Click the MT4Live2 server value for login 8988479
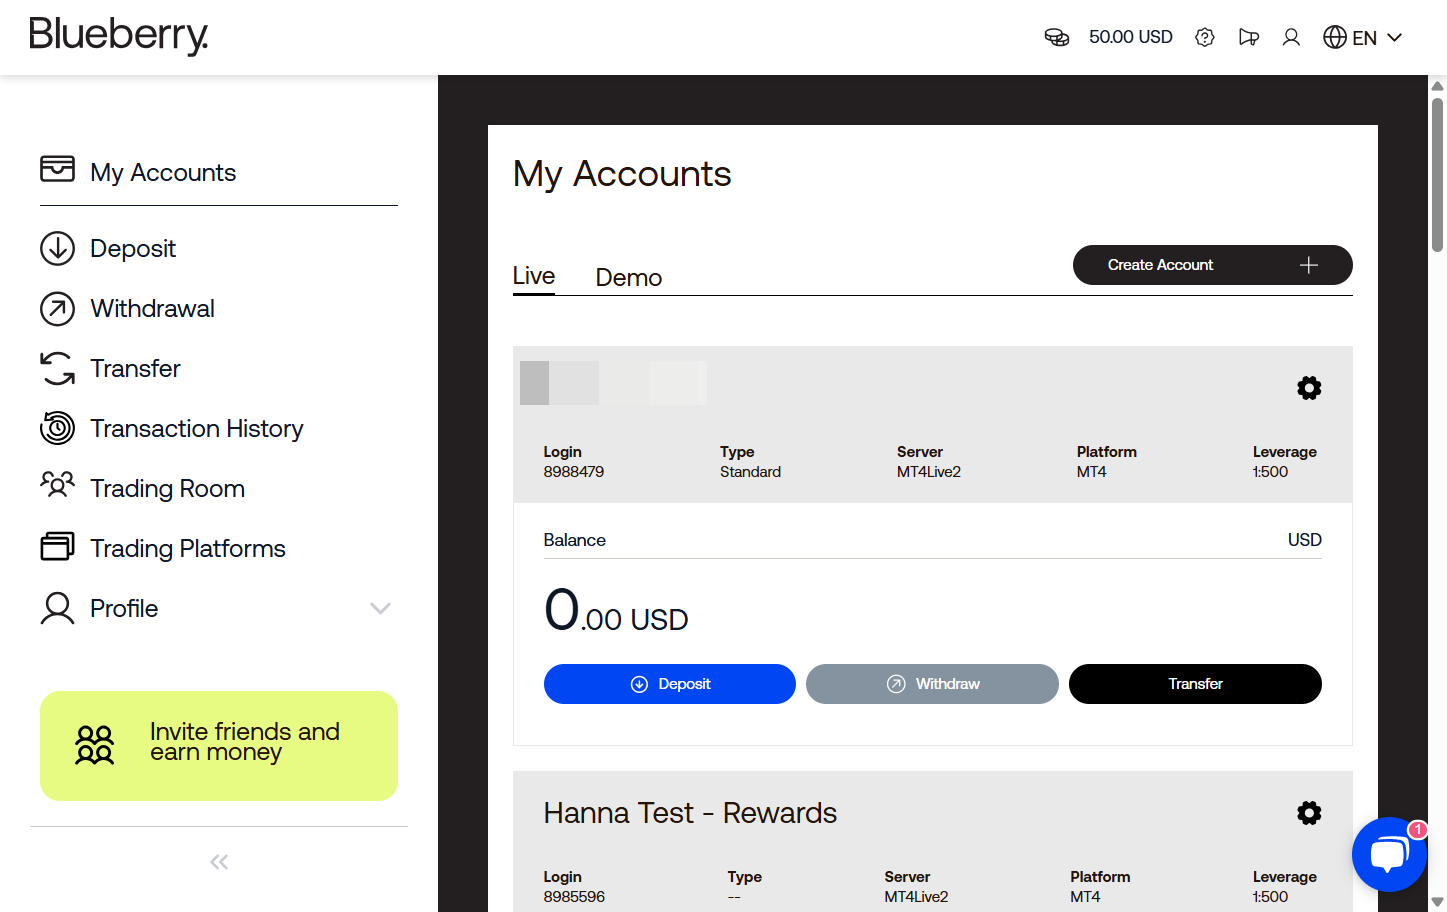The width and height of the screenshot is (1447, 912). point(929,472)
